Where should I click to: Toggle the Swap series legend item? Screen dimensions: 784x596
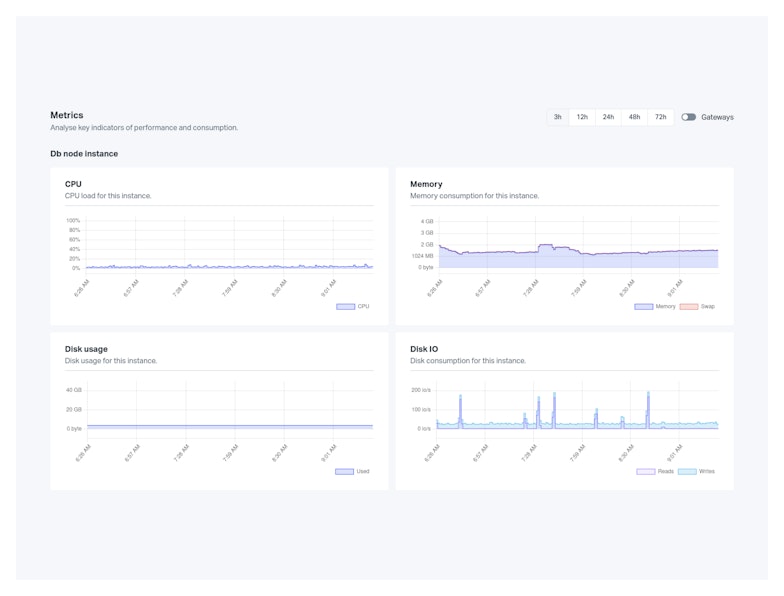[689, 306]
